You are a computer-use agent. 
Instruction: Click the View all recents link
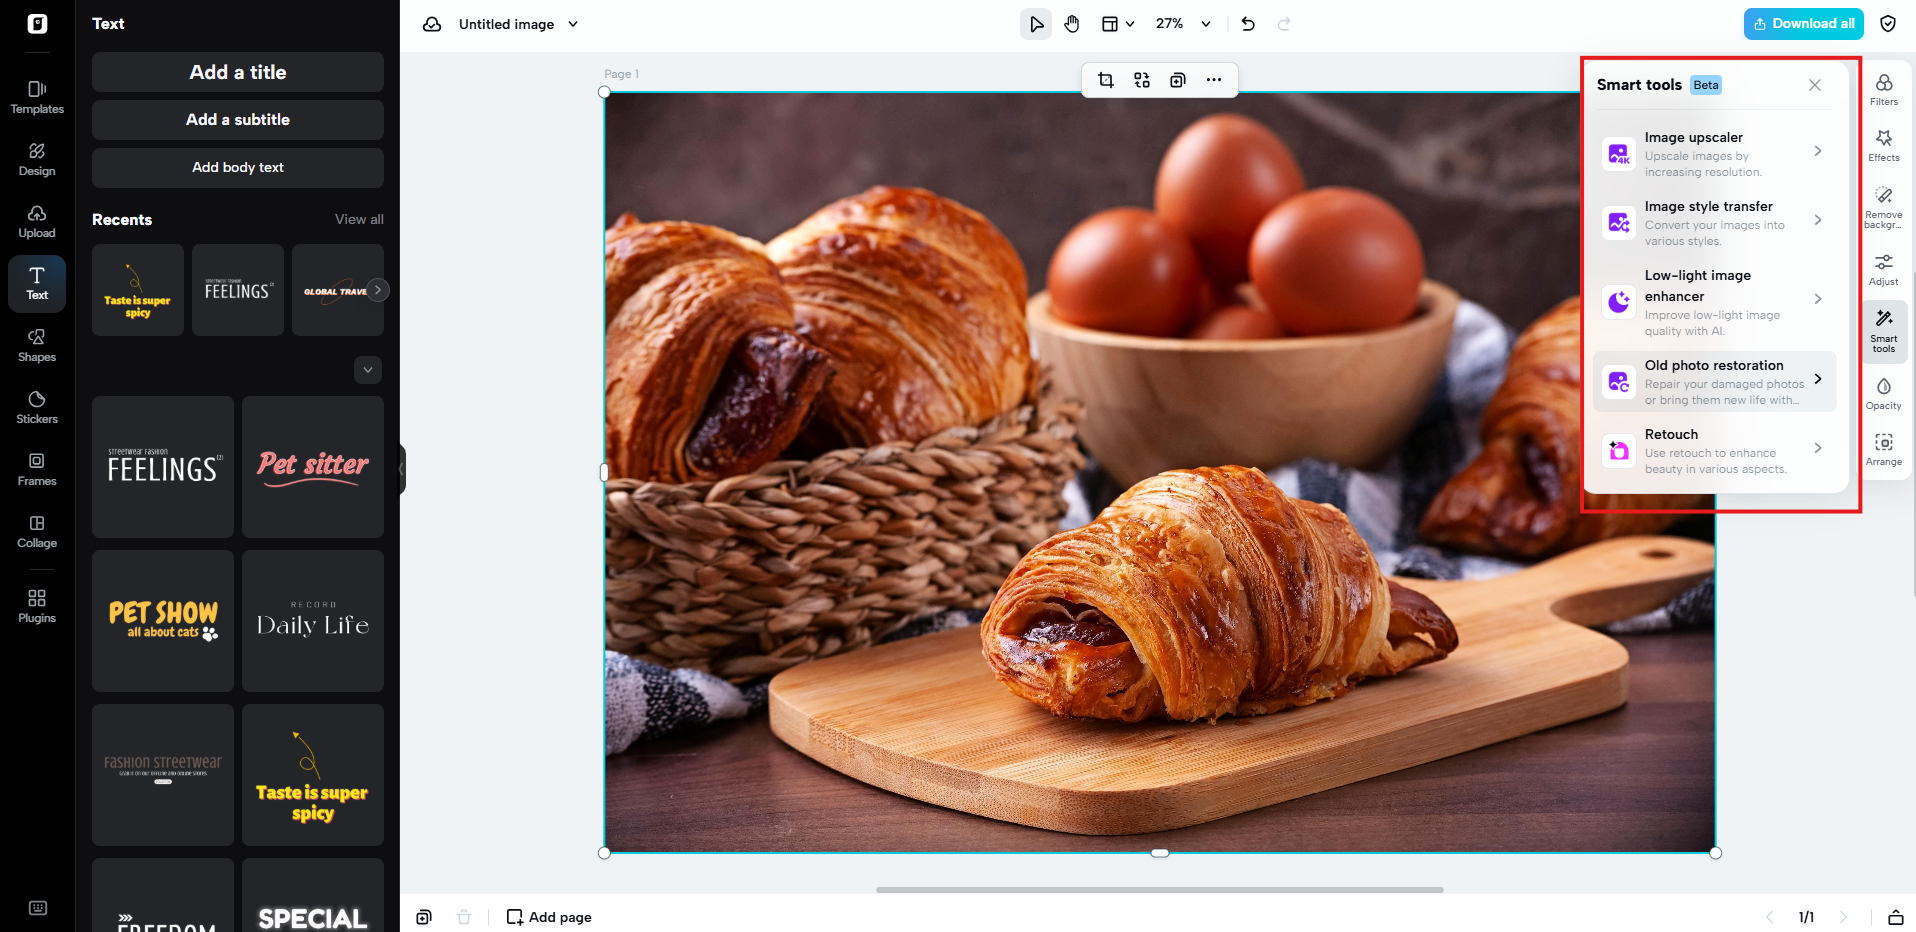click(x=359, y=219)
